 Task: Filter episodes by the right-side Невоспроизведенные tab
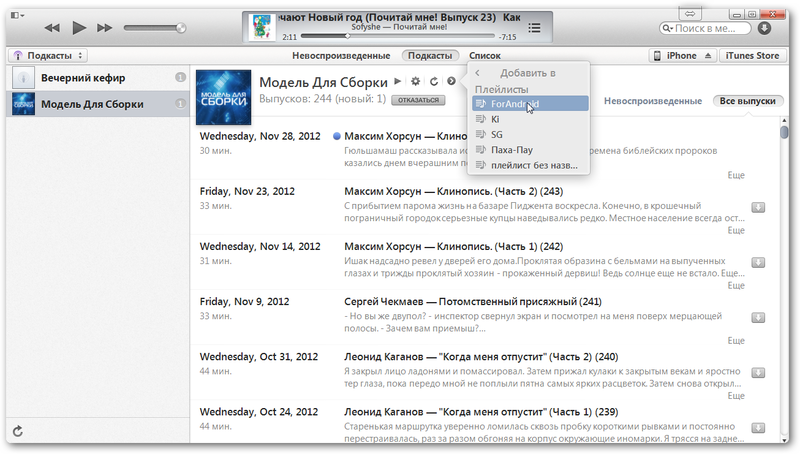pos(653,101)
